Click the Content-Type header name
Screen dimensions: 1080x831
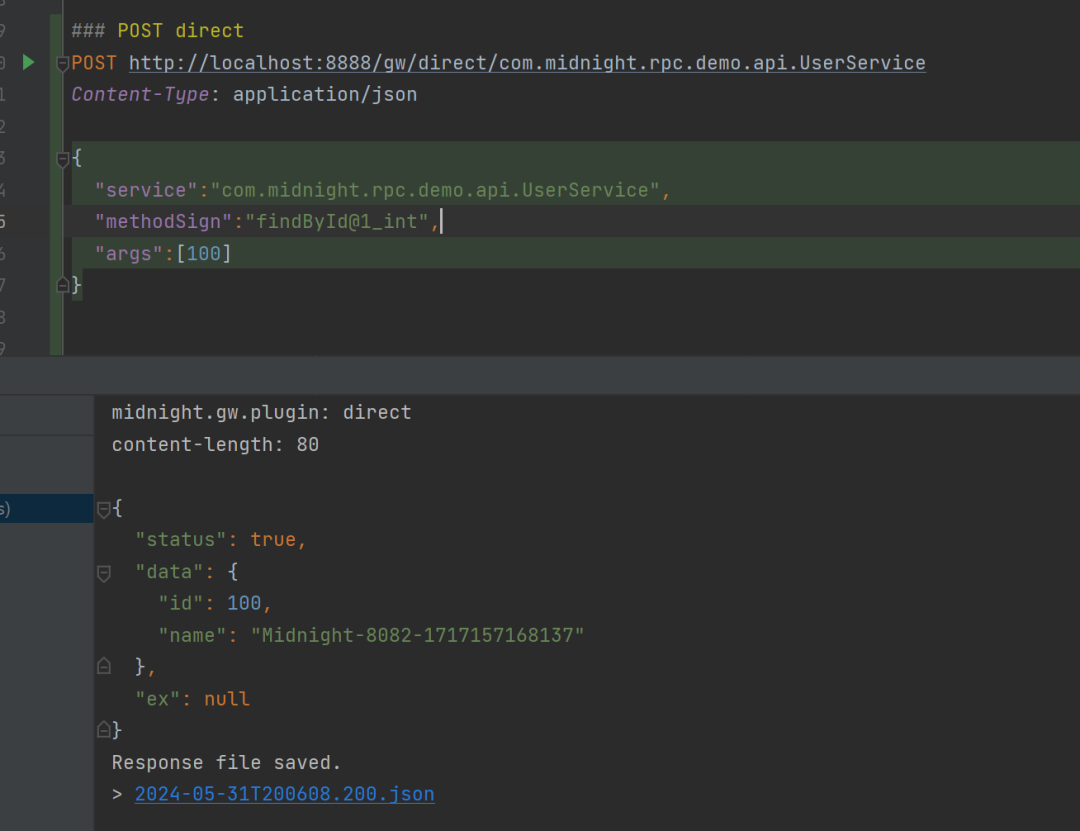pyautogui.click(x=140, y=94)
